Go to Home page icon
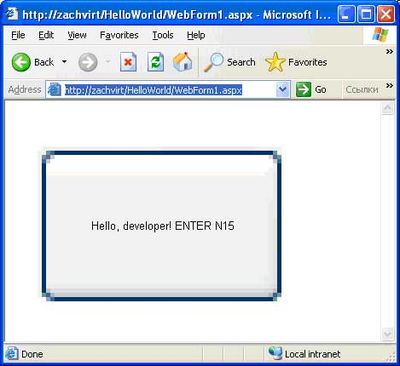Screen dimensions: 400x366 (x=183, y=62)
